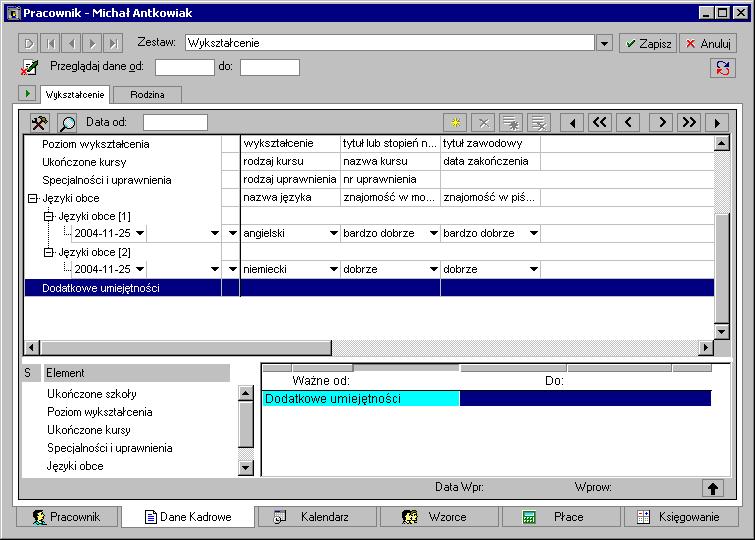Open the Księgowanie bottom tab
The height and width of the screenshot is (540, 755).
coord(681,517)
